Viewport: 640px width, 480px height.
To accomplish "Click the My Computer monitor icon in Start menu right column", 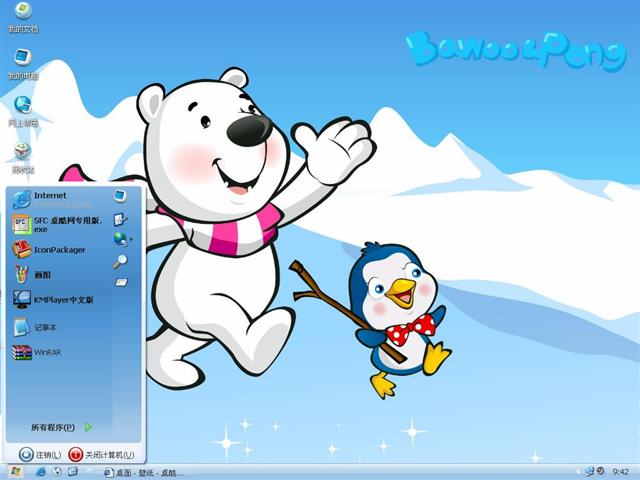I will point(120,196).
